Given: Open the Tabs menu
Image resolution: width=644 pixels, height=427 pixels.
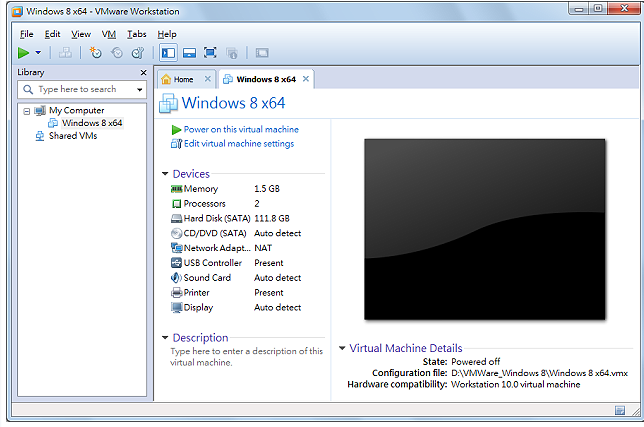Looking at the screenshot, I should (x=137, y=34).
